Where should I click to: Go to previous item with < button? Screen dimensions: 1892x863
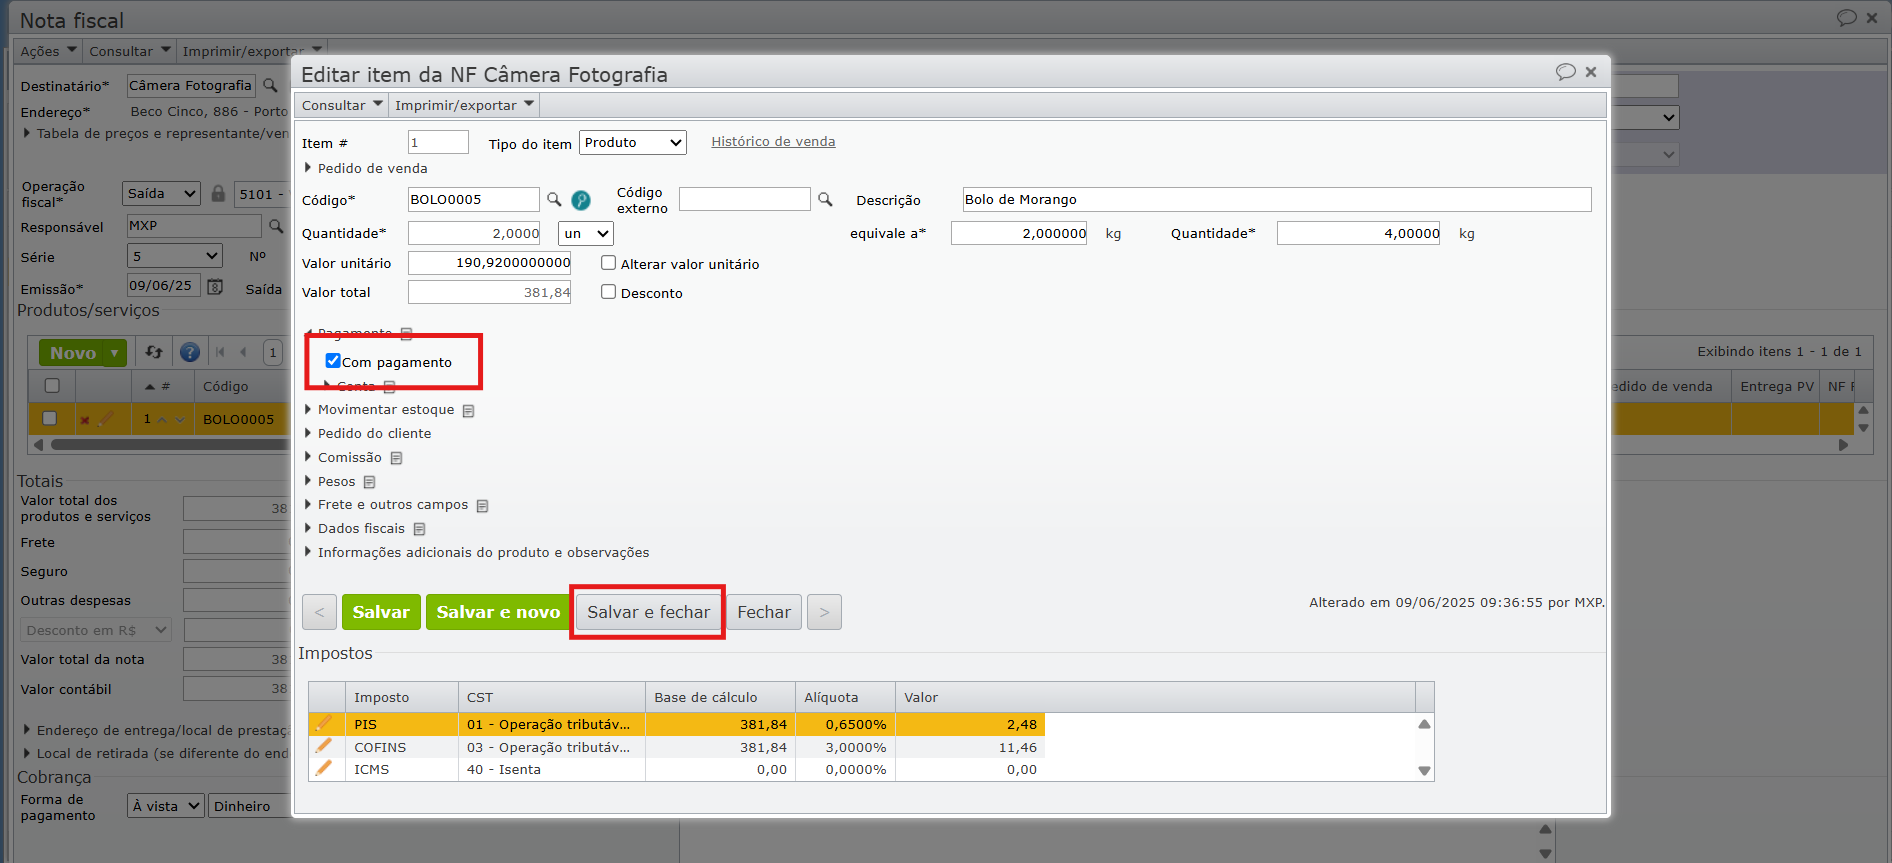click(x=319, y=612)
